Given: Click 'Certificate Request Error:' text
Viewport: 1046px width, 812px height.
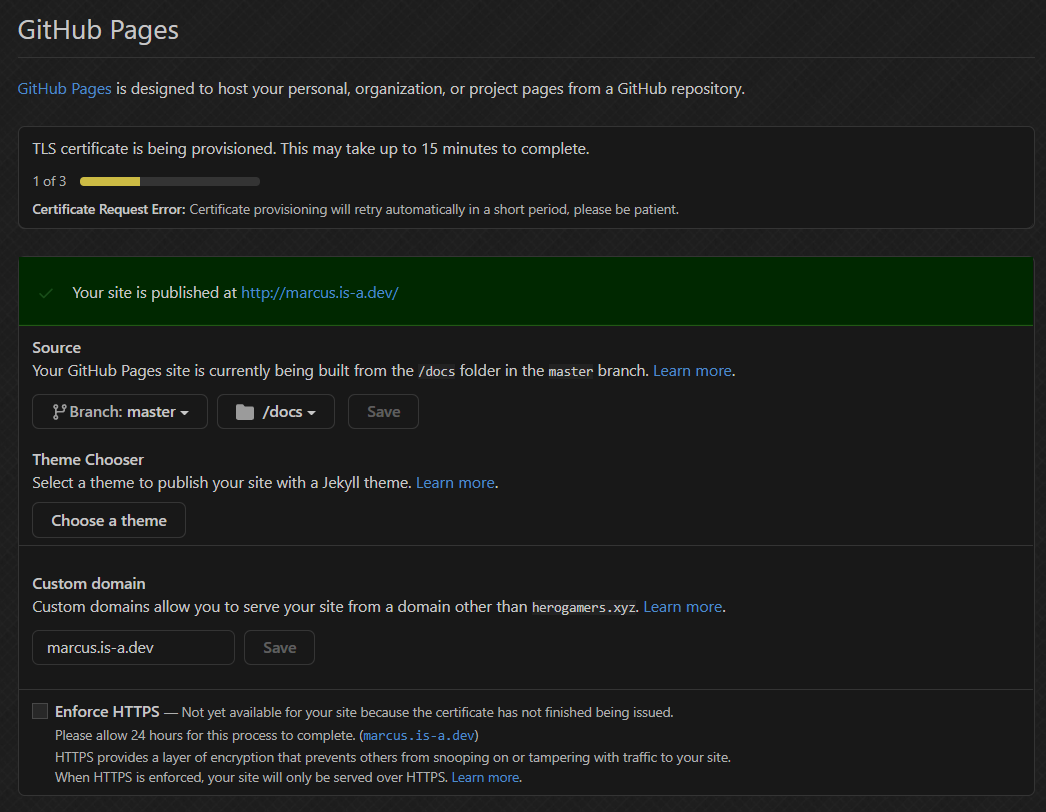Looking at the screenshot, I should (109, 210).
